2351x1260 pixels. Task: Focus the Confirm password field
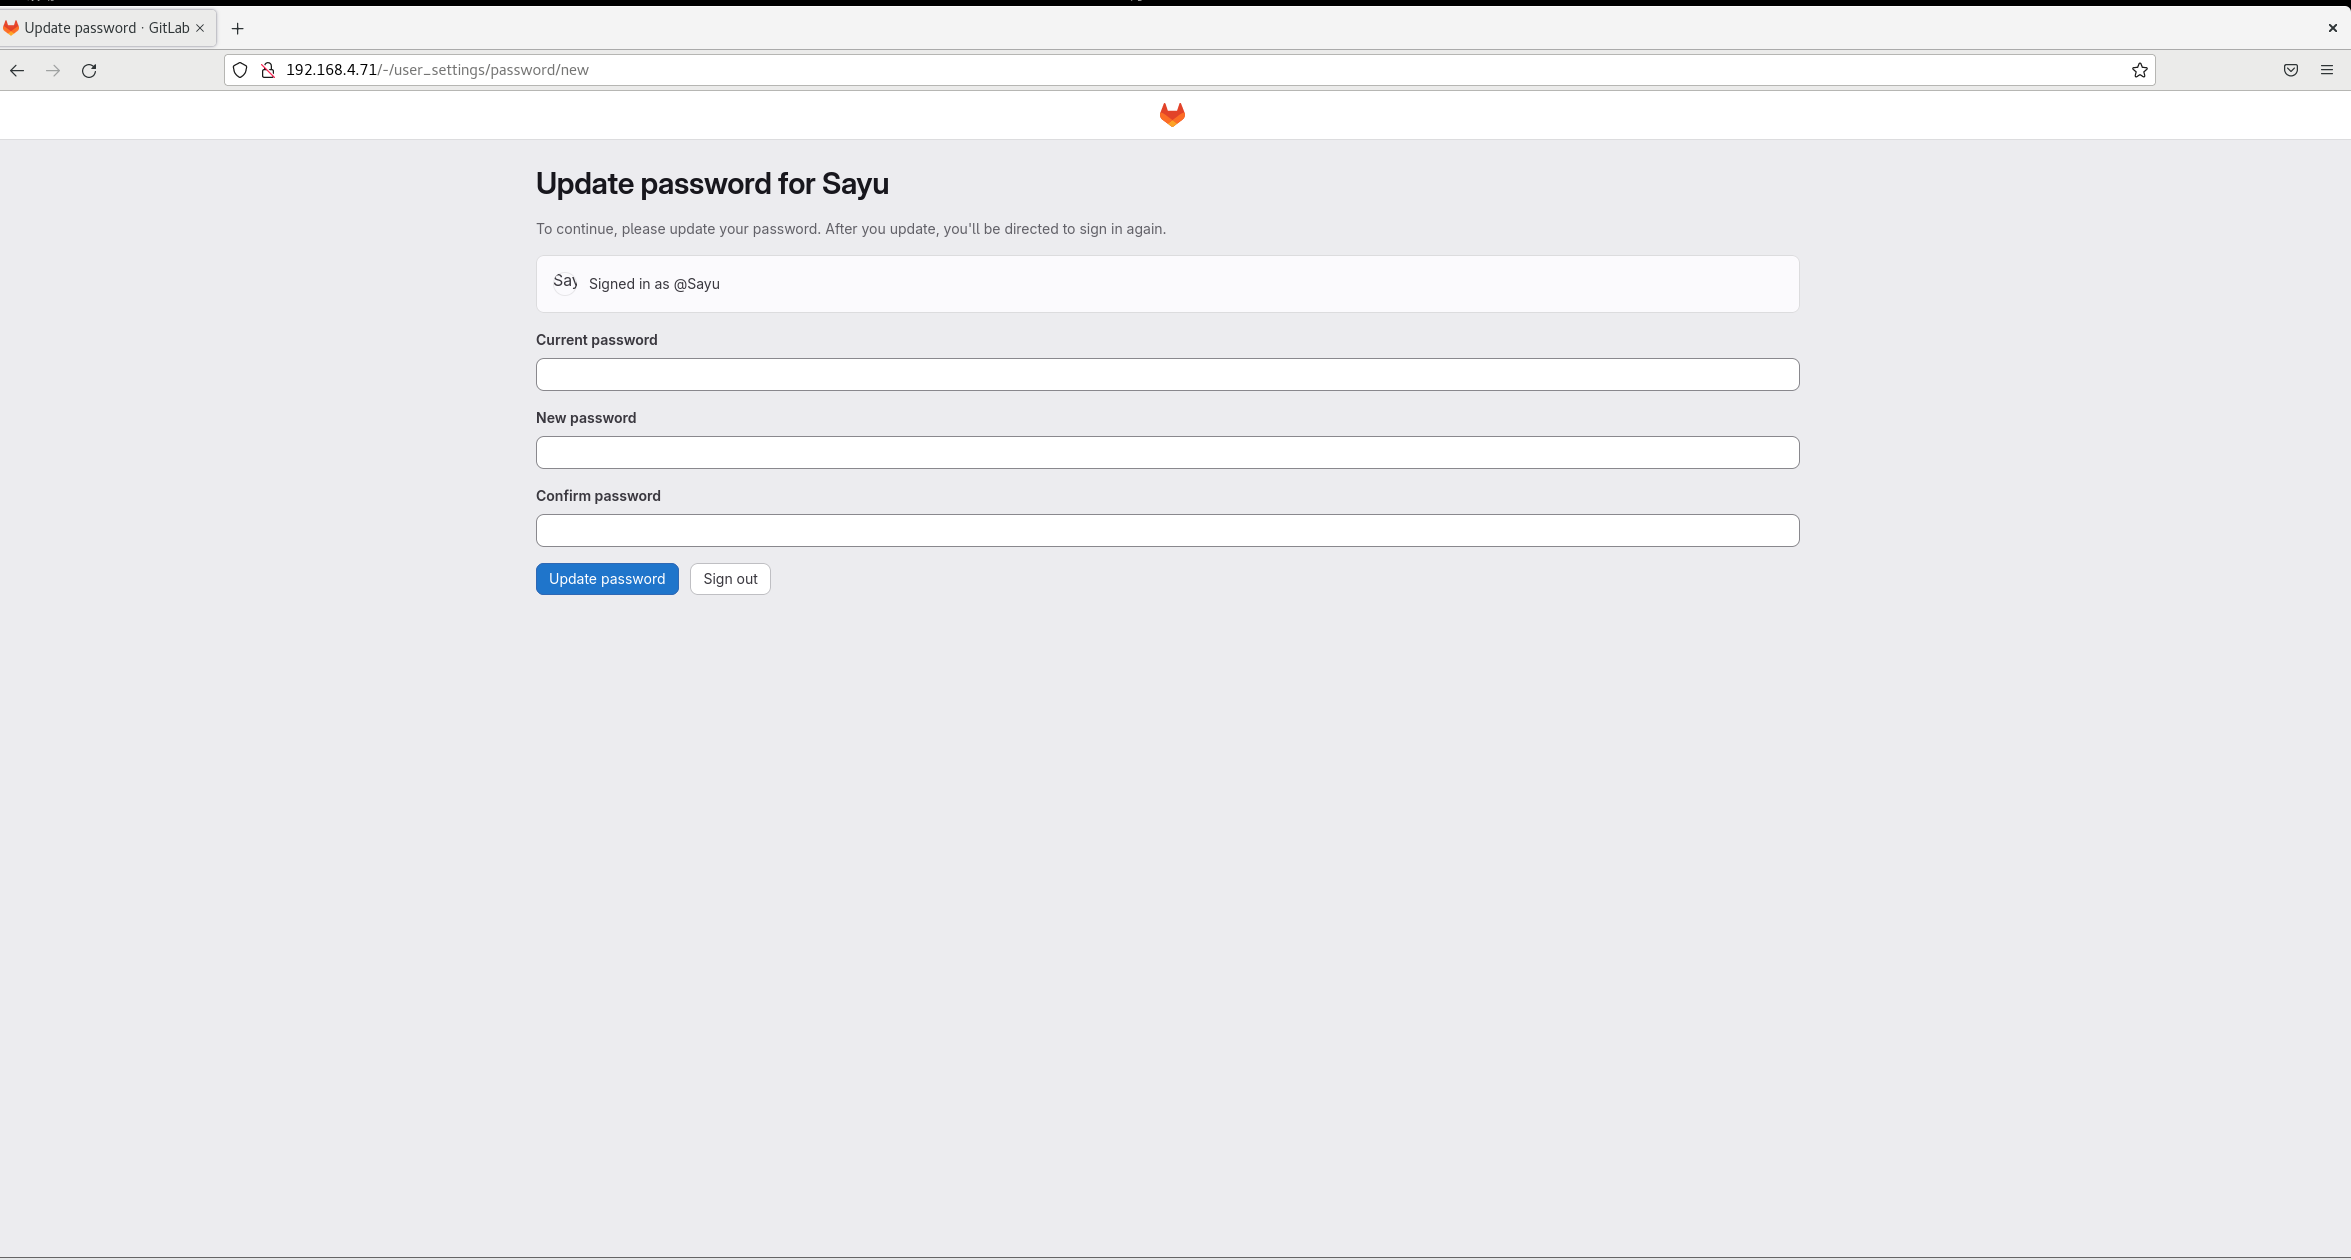click(1167, 531)
